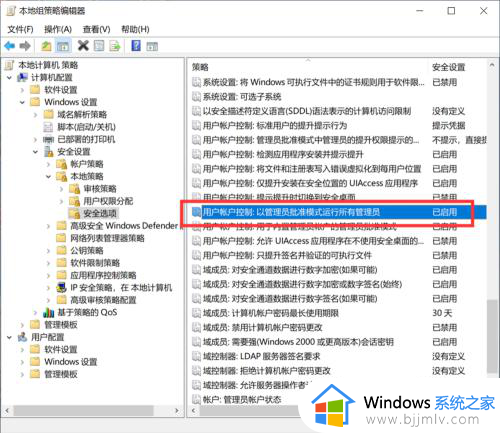Toggle the Show/Hide console tree icon
This screenshot has width=500, height=433.
point(63,46)
